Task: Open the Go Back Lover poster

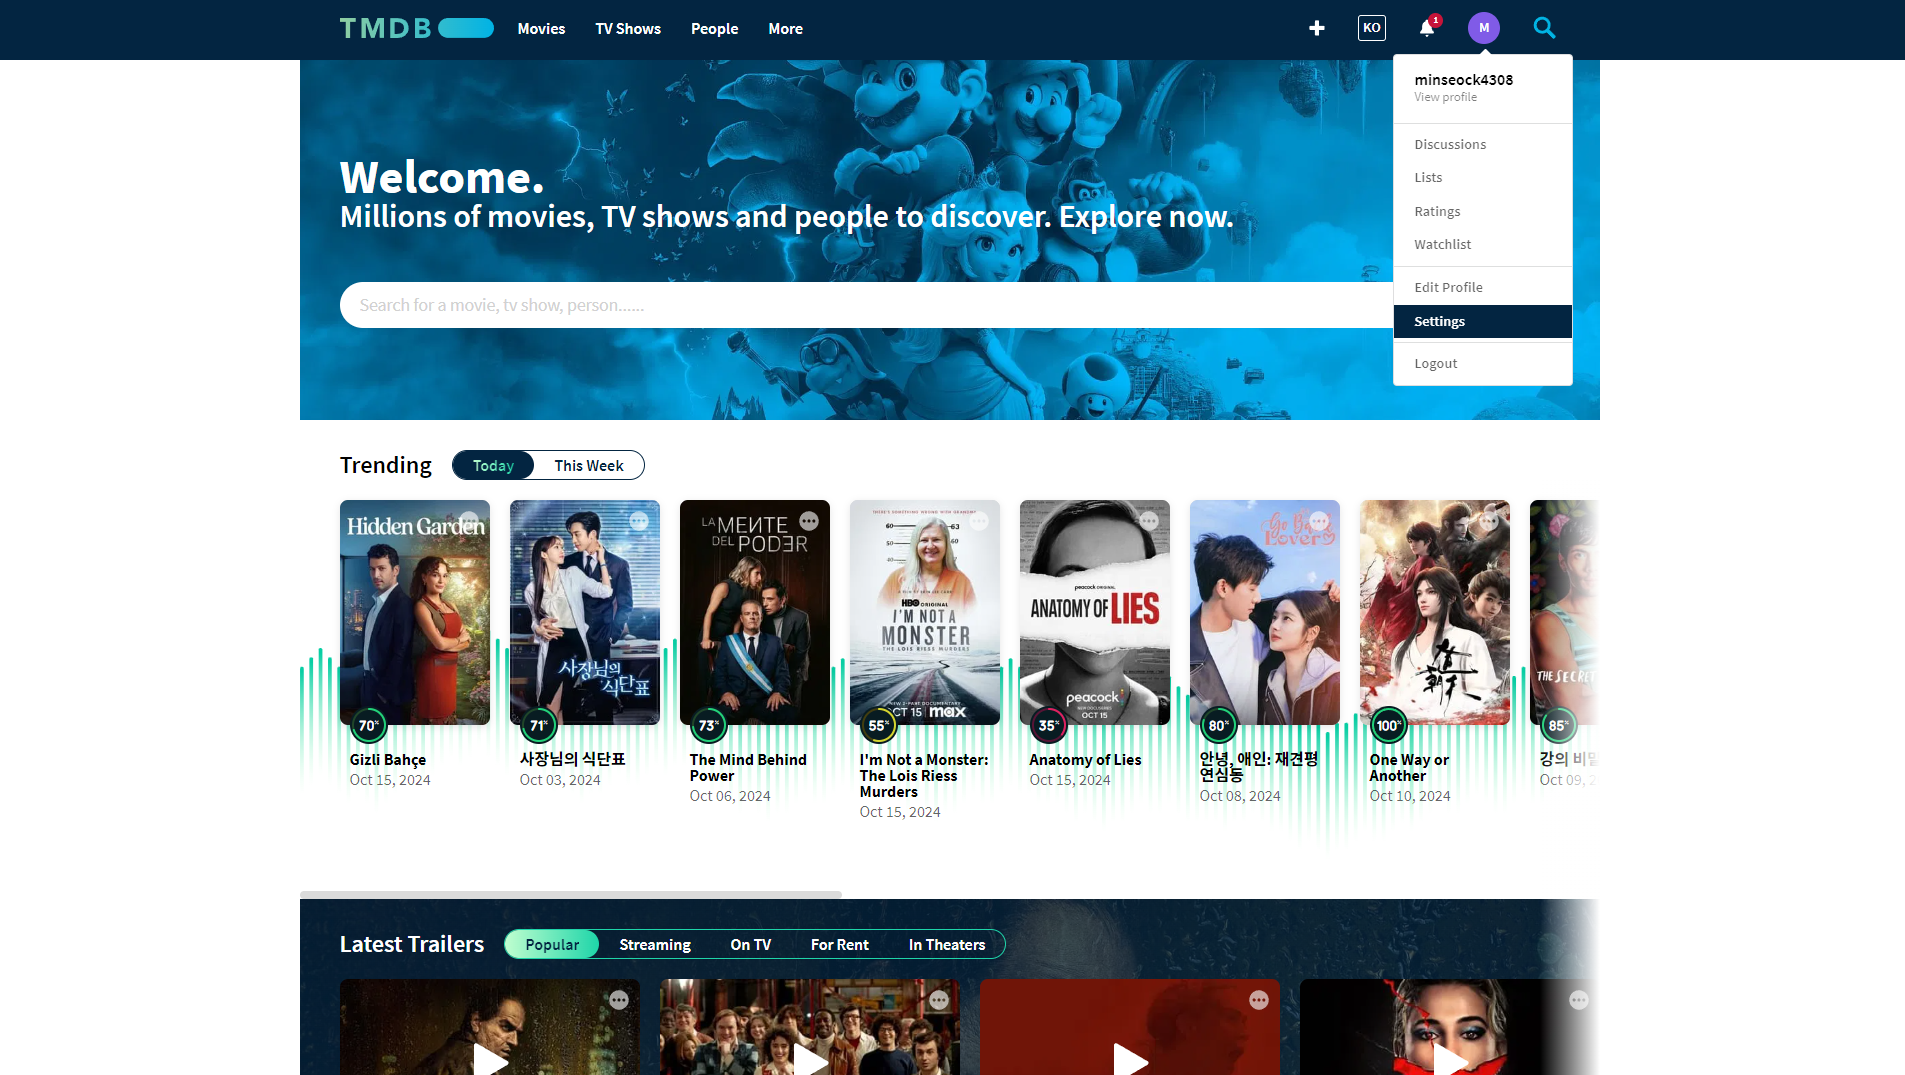Action: (x=1265, y=612)
